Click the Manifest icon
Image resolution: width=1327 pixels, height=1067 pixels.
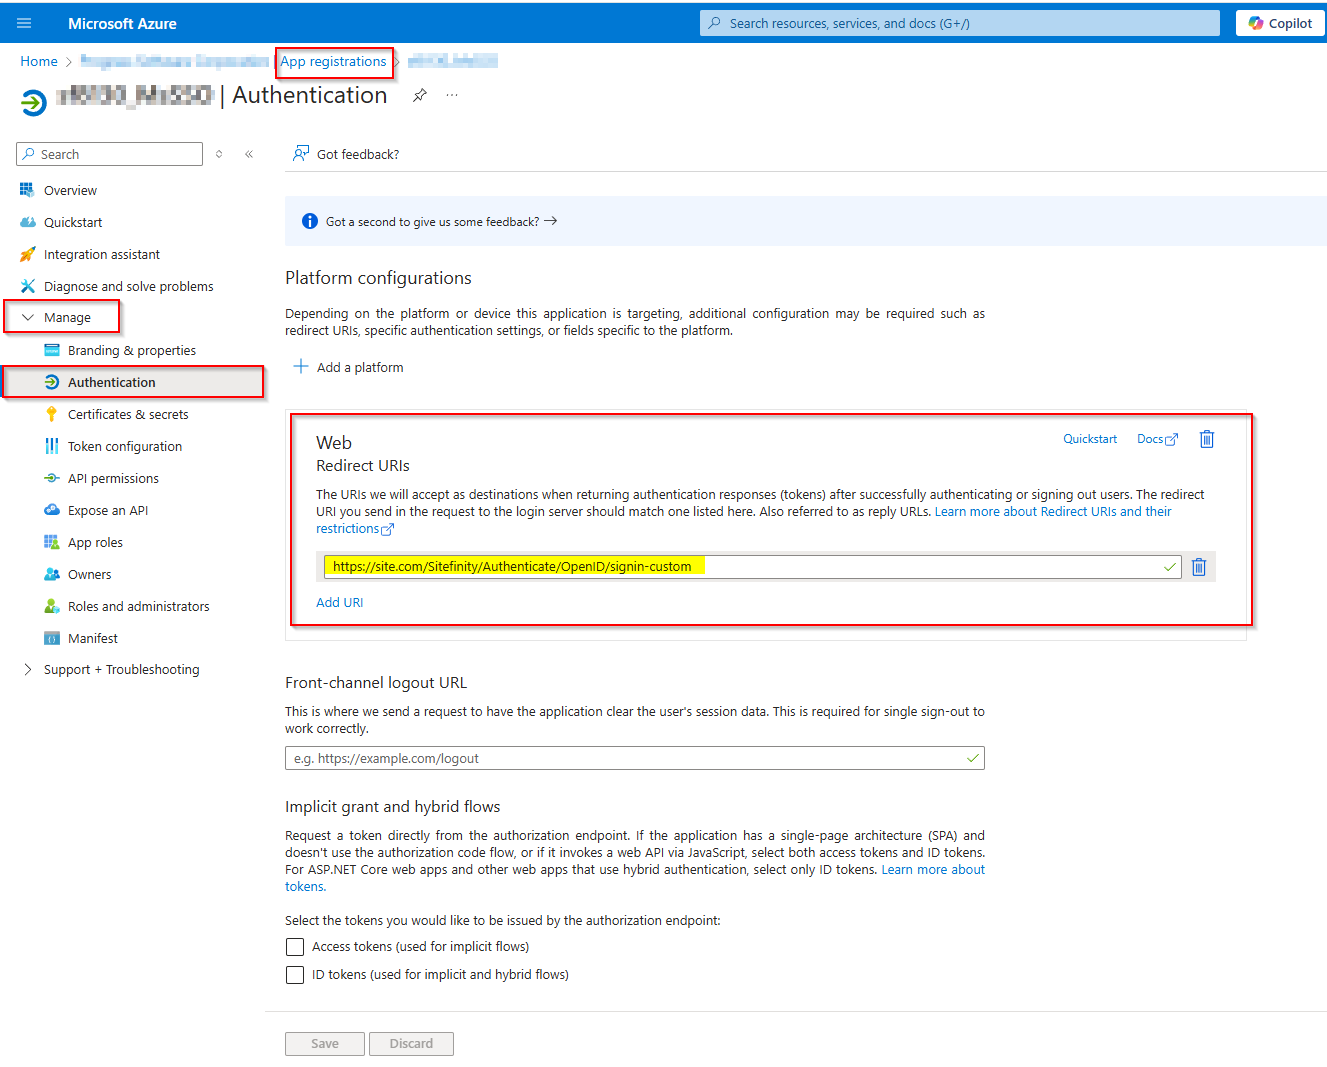52,638
